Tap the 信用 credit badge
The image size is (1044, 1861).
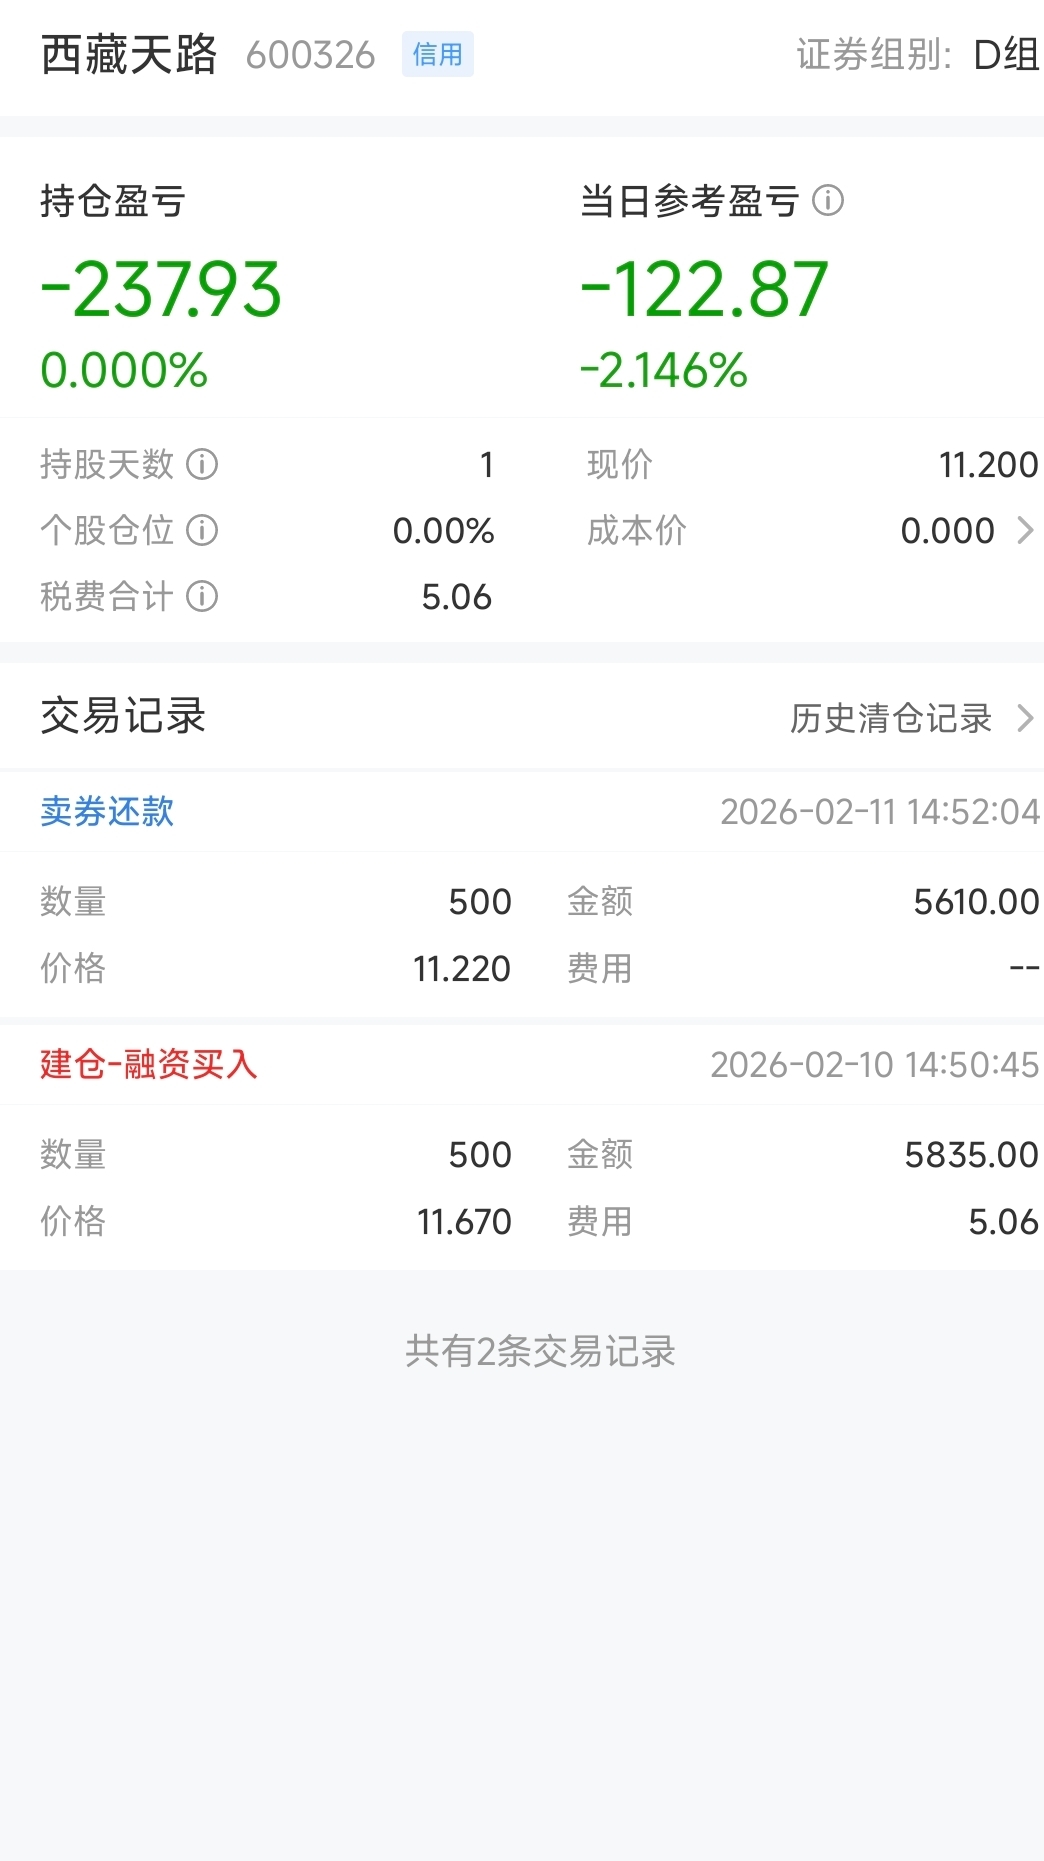tap(437, 54)
